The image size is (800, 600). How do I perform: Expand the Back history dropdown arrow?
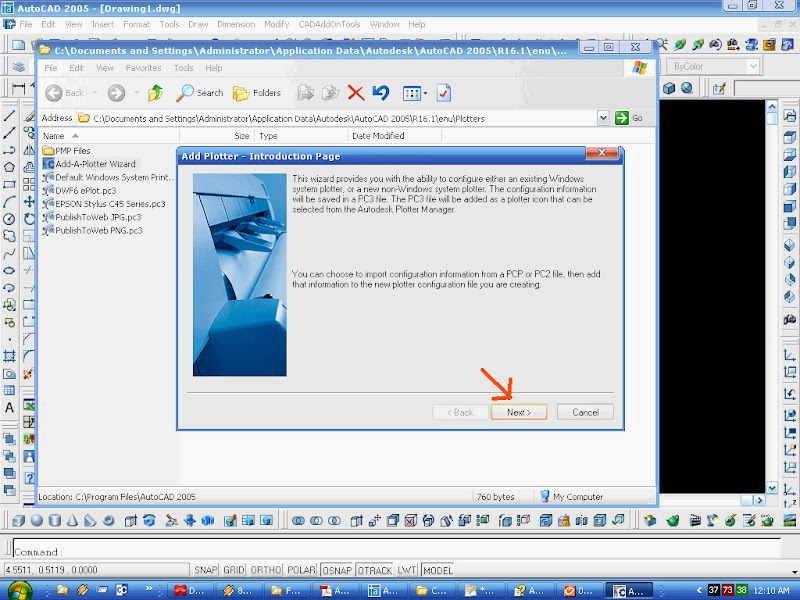(95, 93)
